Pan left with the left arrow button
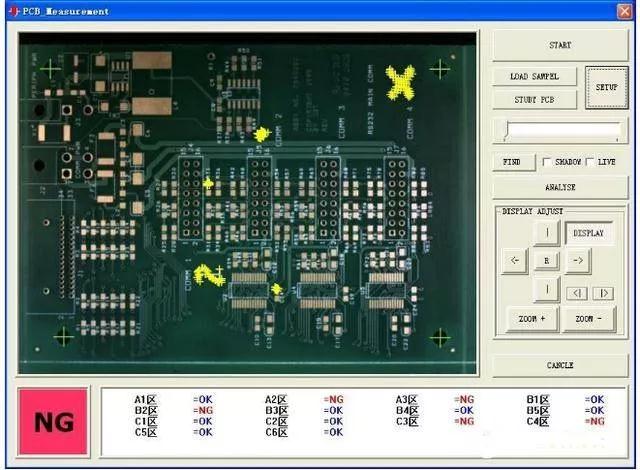This screenshot has width=640, height=470. (x=515, y=261)
